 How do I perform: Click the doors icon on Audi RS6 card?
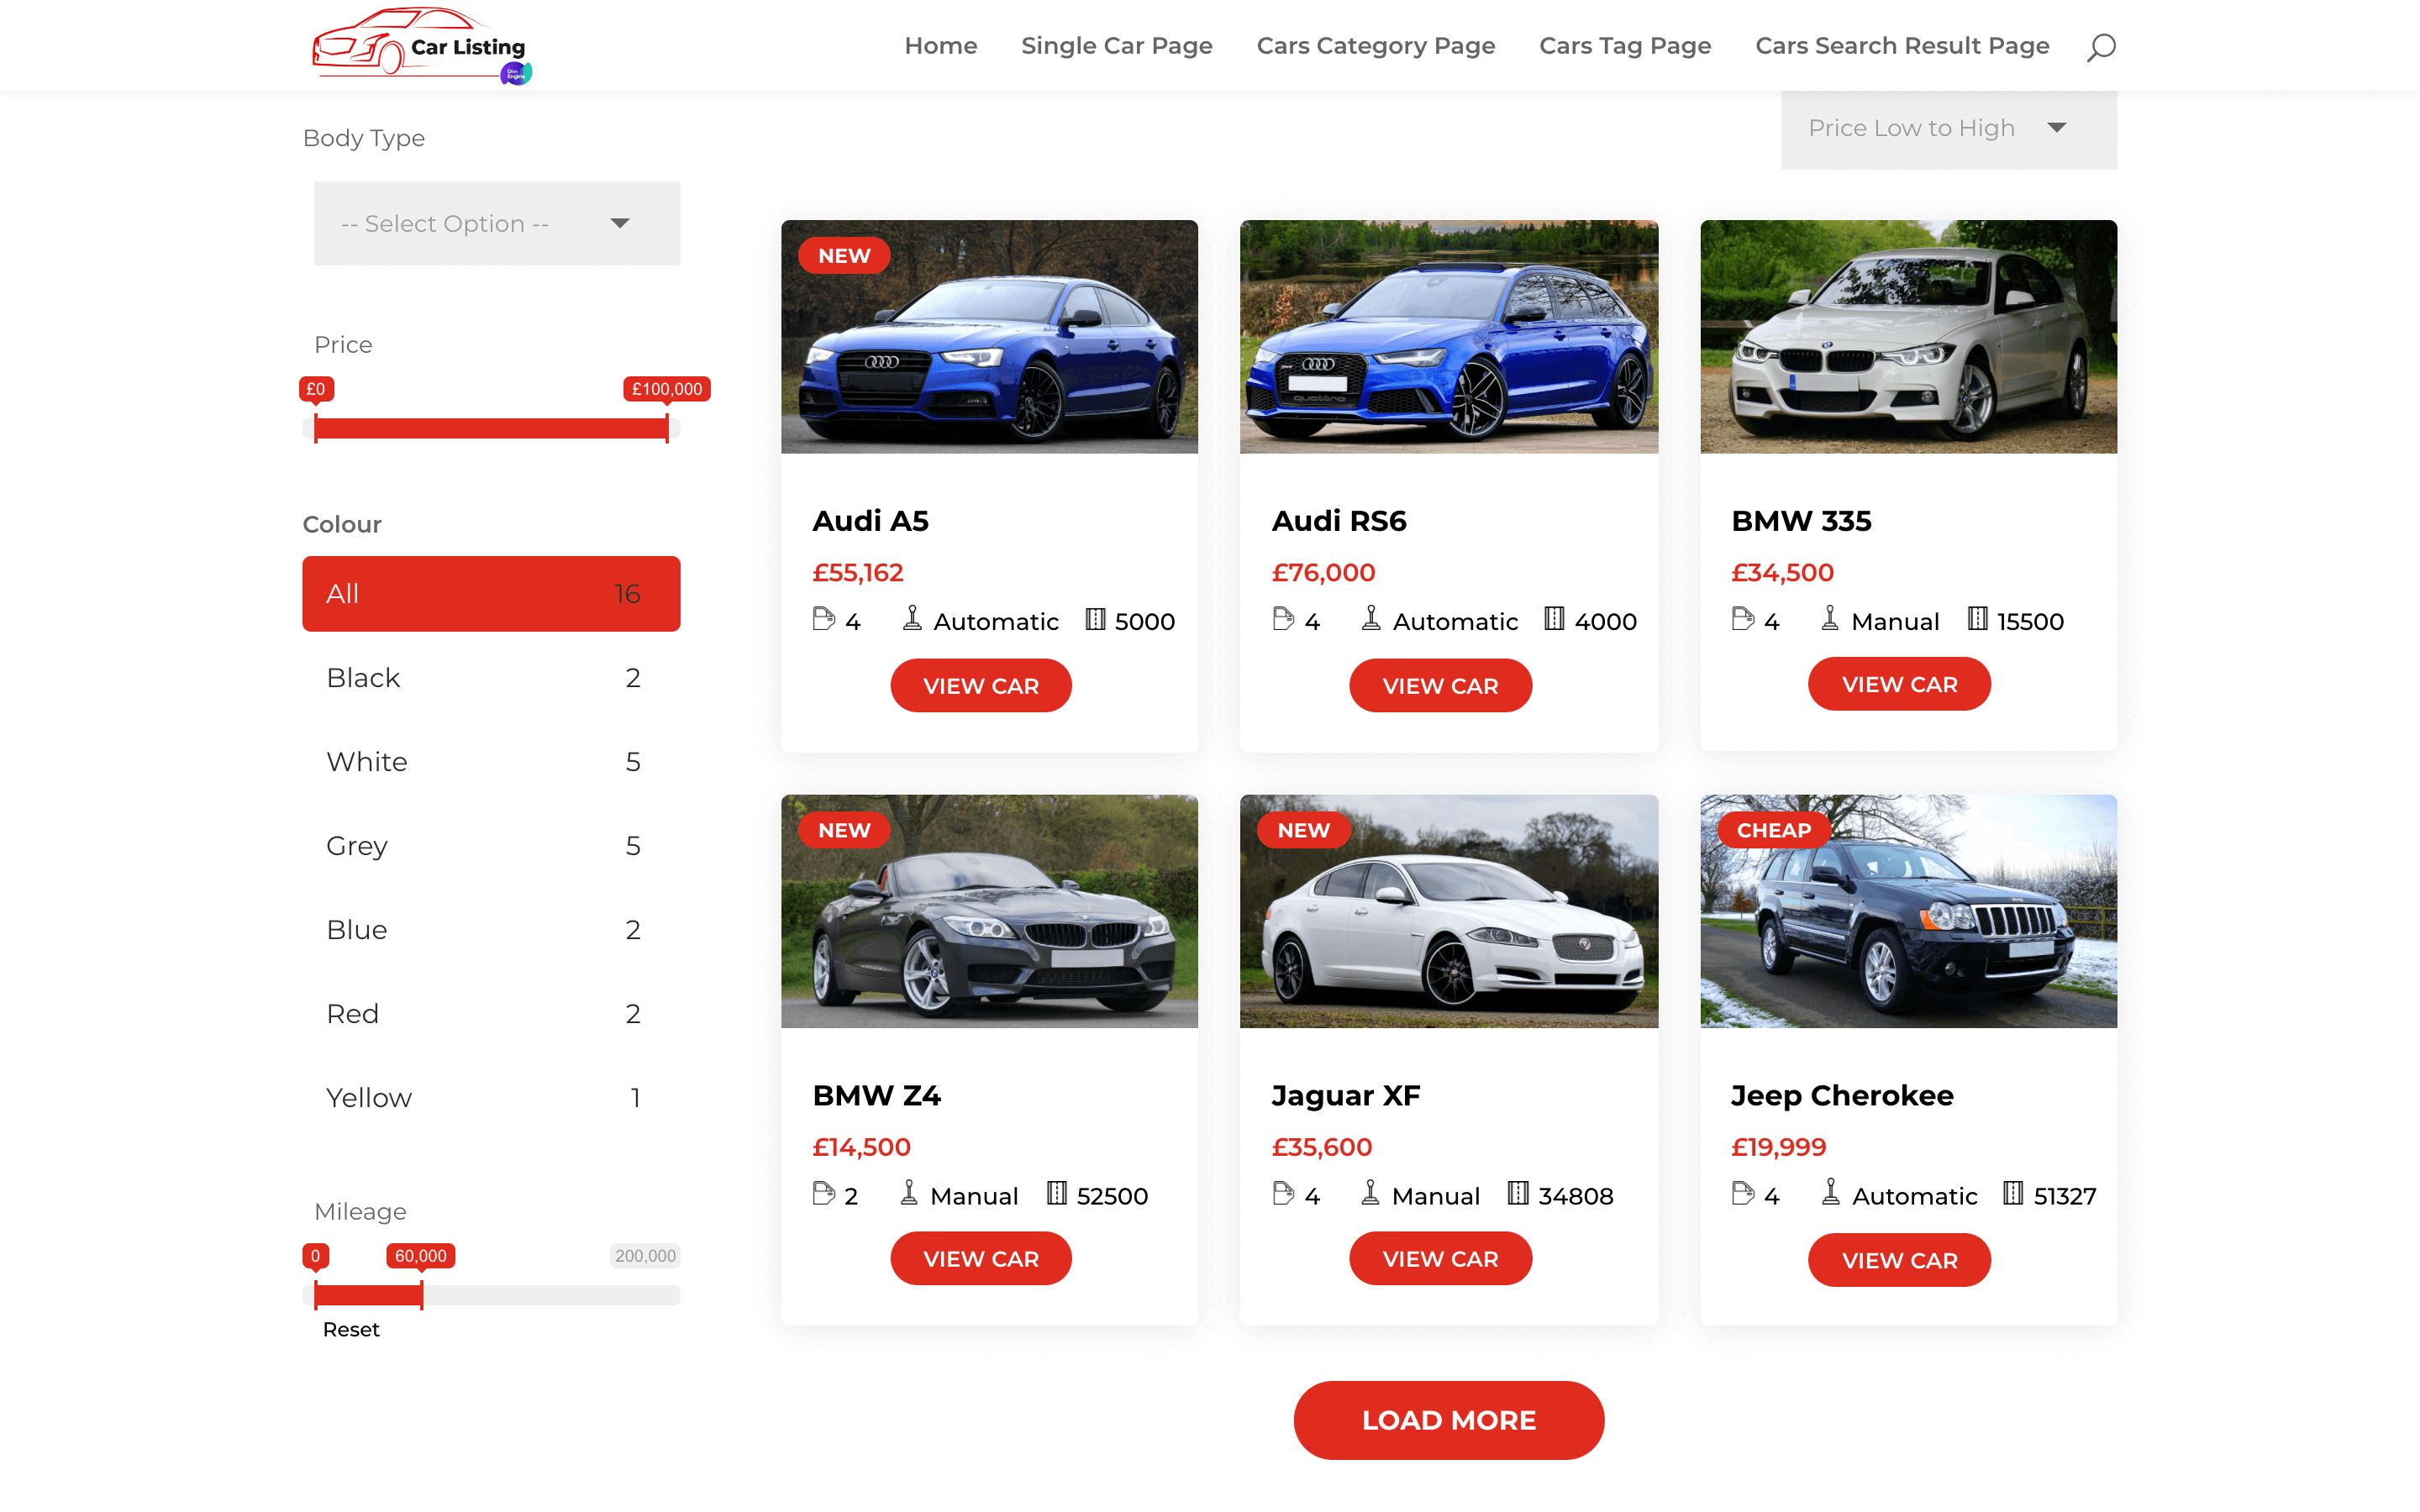click(x=1283, y=619)
